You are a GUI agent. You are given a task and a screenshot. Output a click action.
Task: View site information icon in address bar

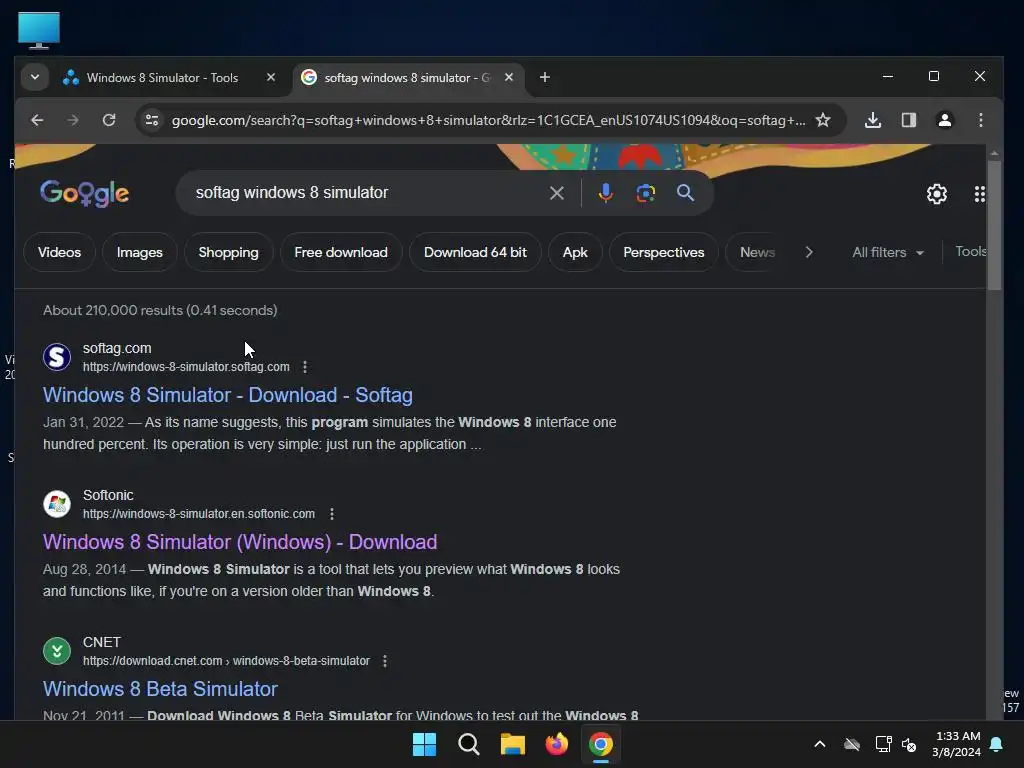coord(152,120)
